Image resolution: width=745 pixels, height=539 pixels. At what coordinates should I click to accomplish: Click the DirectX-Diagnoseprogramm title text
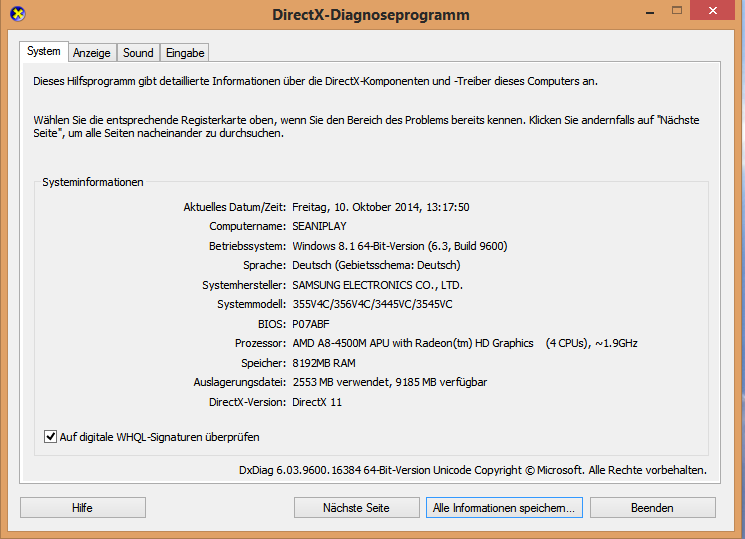[371, 15]
